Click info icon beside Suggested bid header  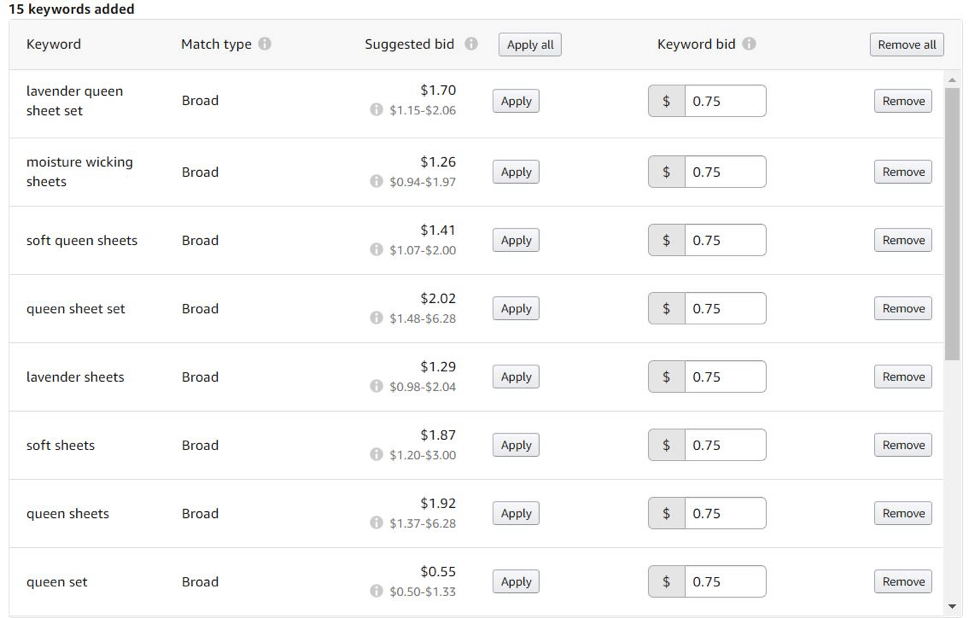pyautogui.click(x=471, y=44)
